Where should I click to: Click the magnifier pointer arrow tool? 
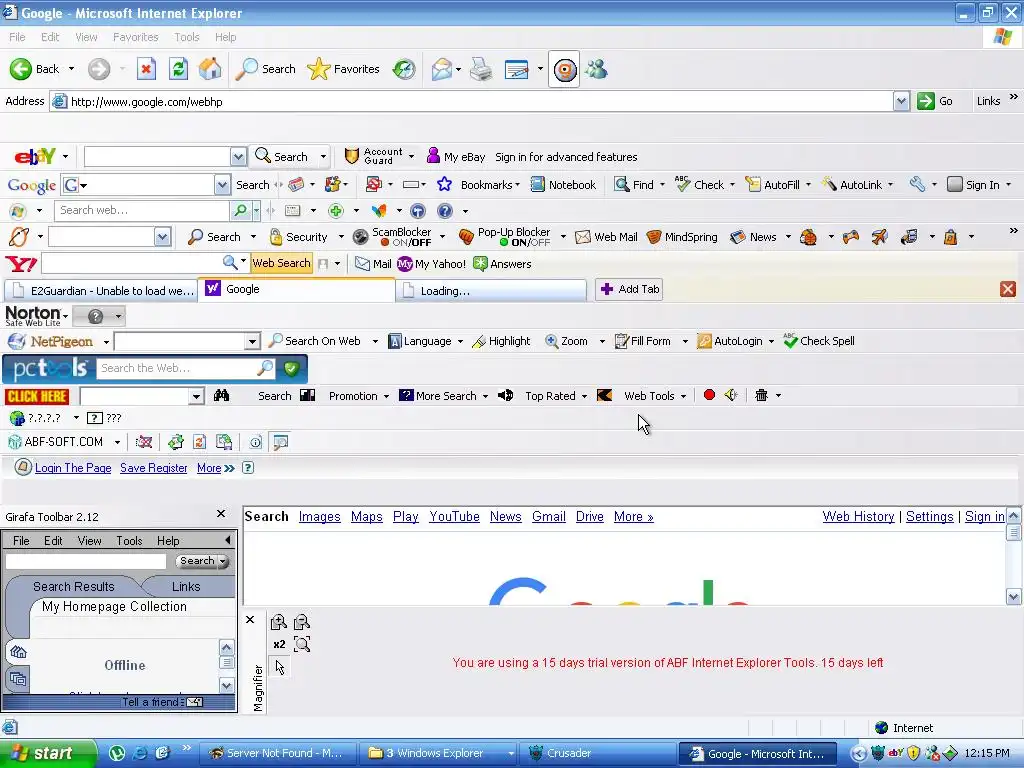click(x=280, y=667)
